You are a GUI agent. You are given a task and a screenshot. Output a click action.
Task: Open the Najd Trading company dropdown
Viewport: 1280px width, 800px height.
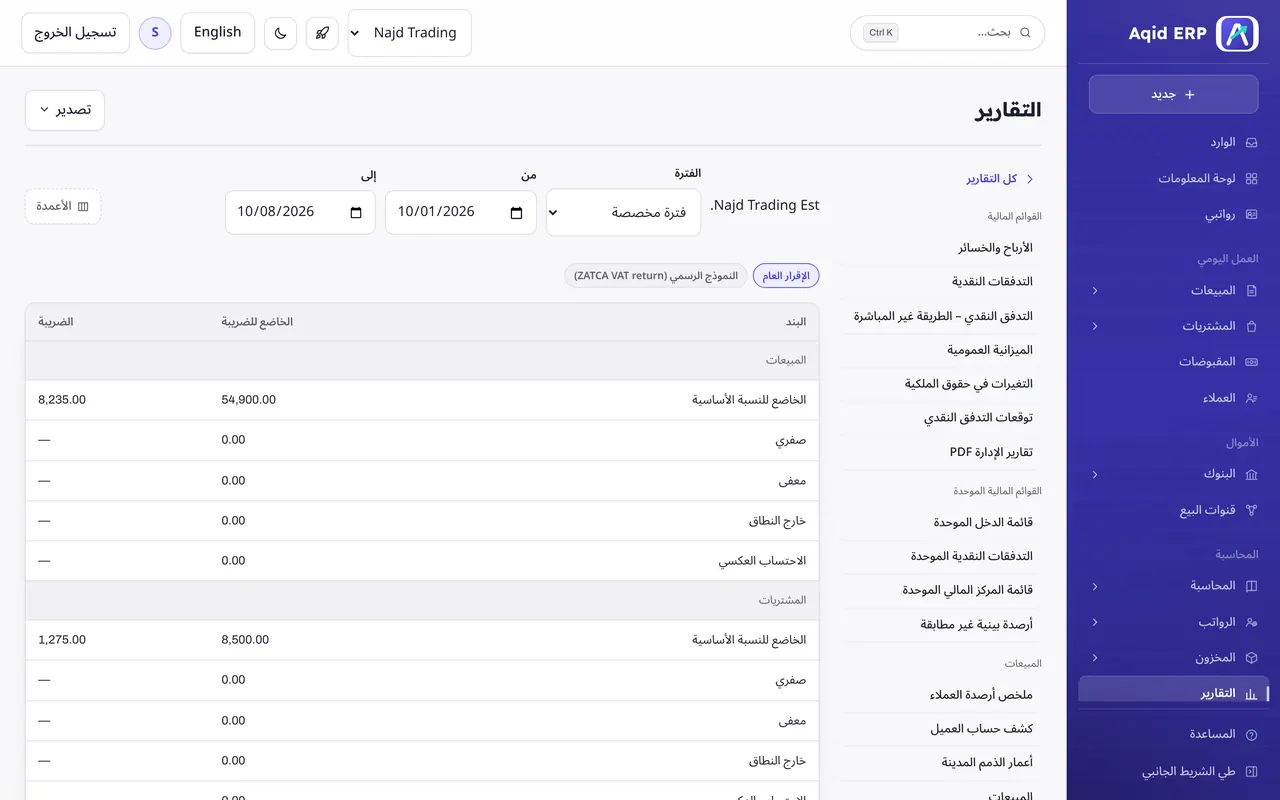tap(410, 33)
